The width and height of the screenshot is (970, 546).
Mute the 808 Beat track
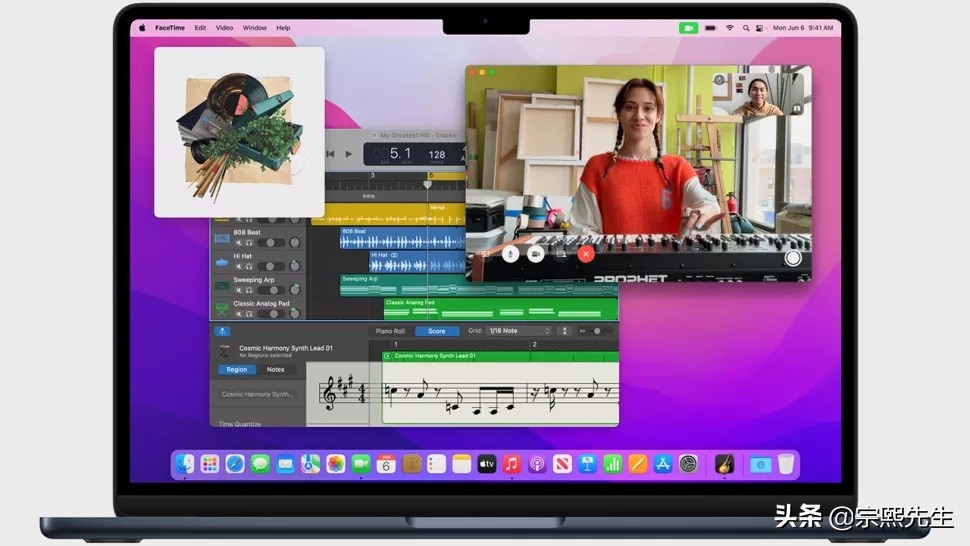239,243
